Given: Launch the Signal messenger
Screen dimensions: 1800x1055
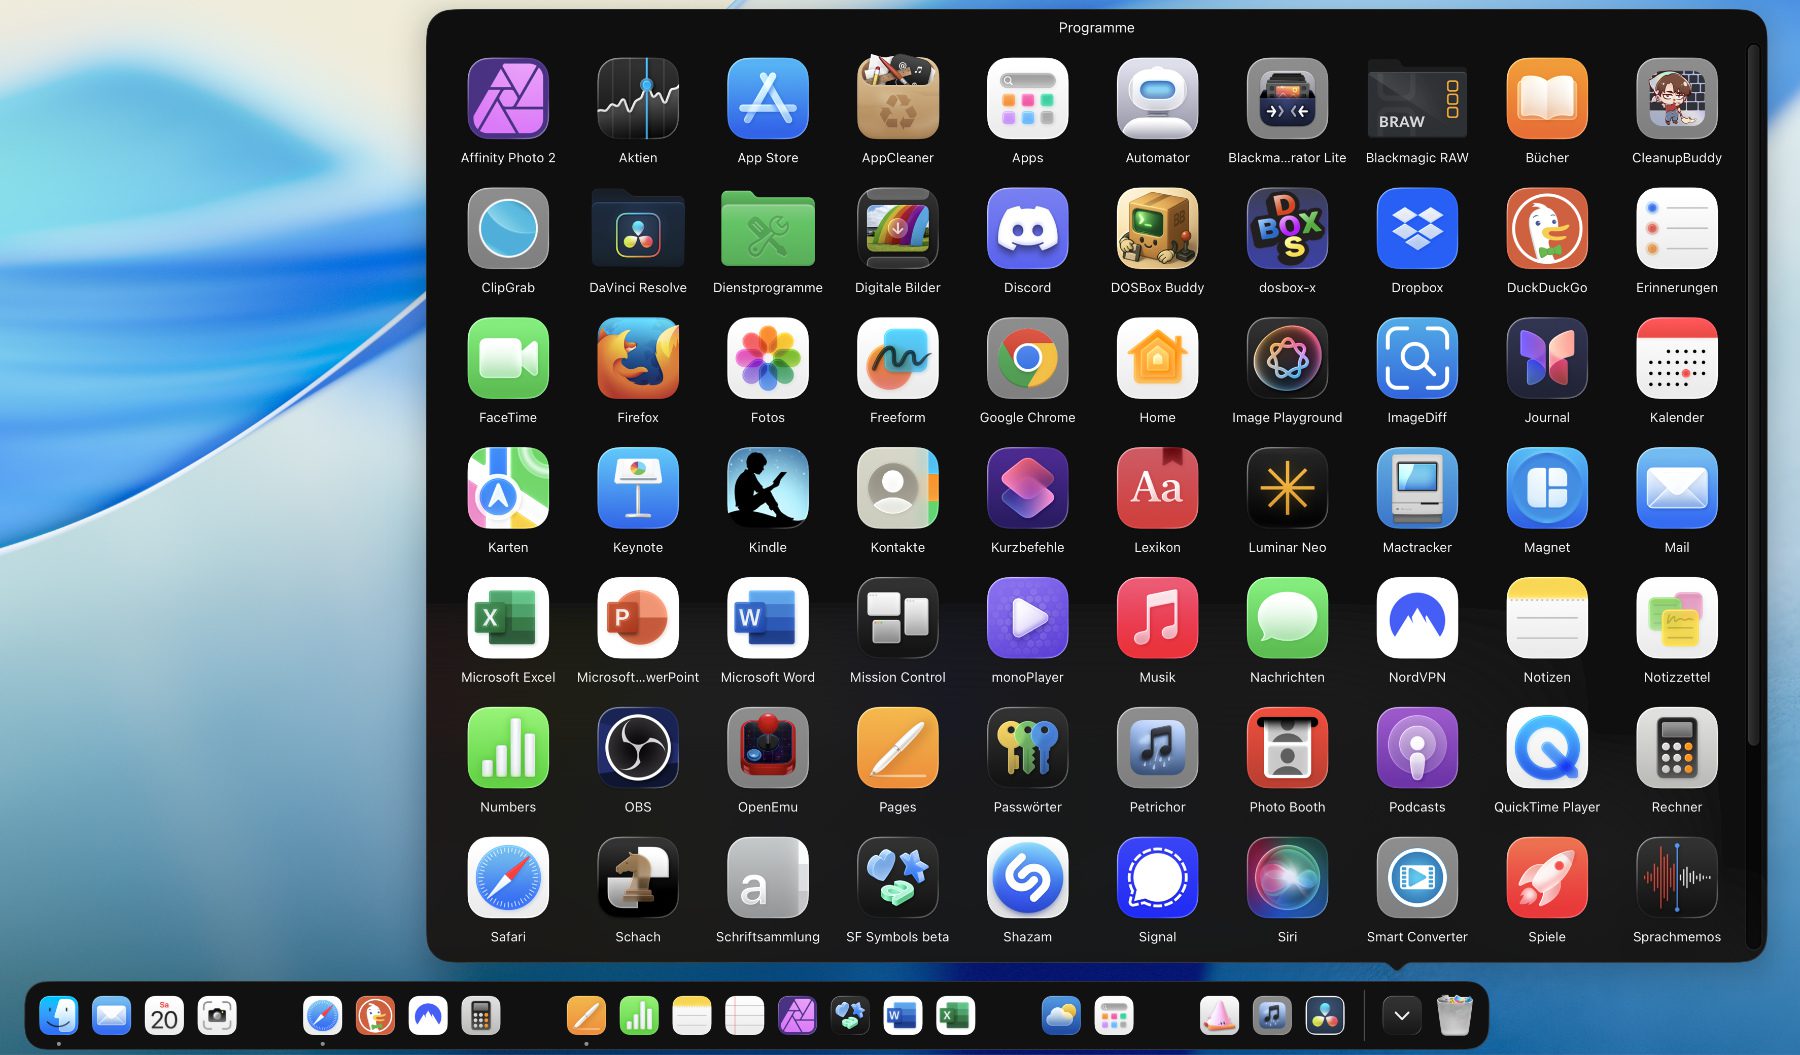Looking at the screenshot, I should pyautogui.click(x=1157, y=879).
